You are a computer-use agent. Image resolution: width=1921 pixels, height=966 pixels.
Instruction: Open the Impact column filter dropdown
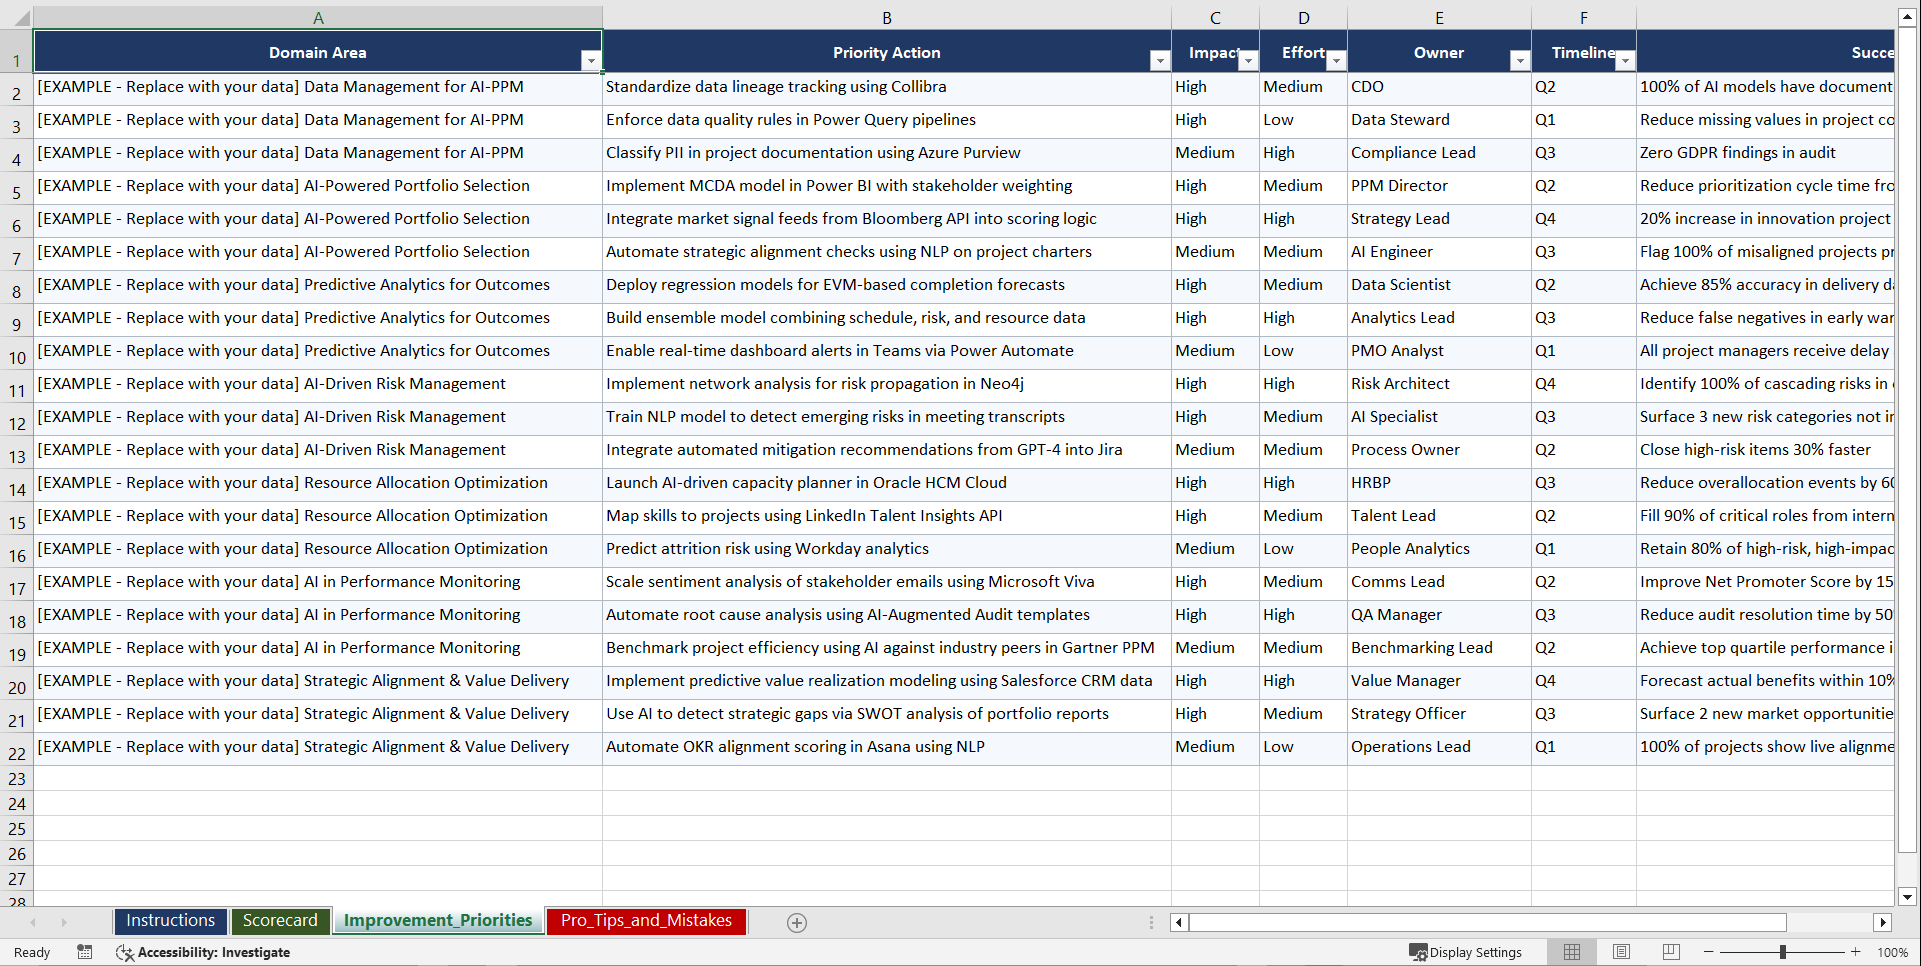pos(1248,60)
